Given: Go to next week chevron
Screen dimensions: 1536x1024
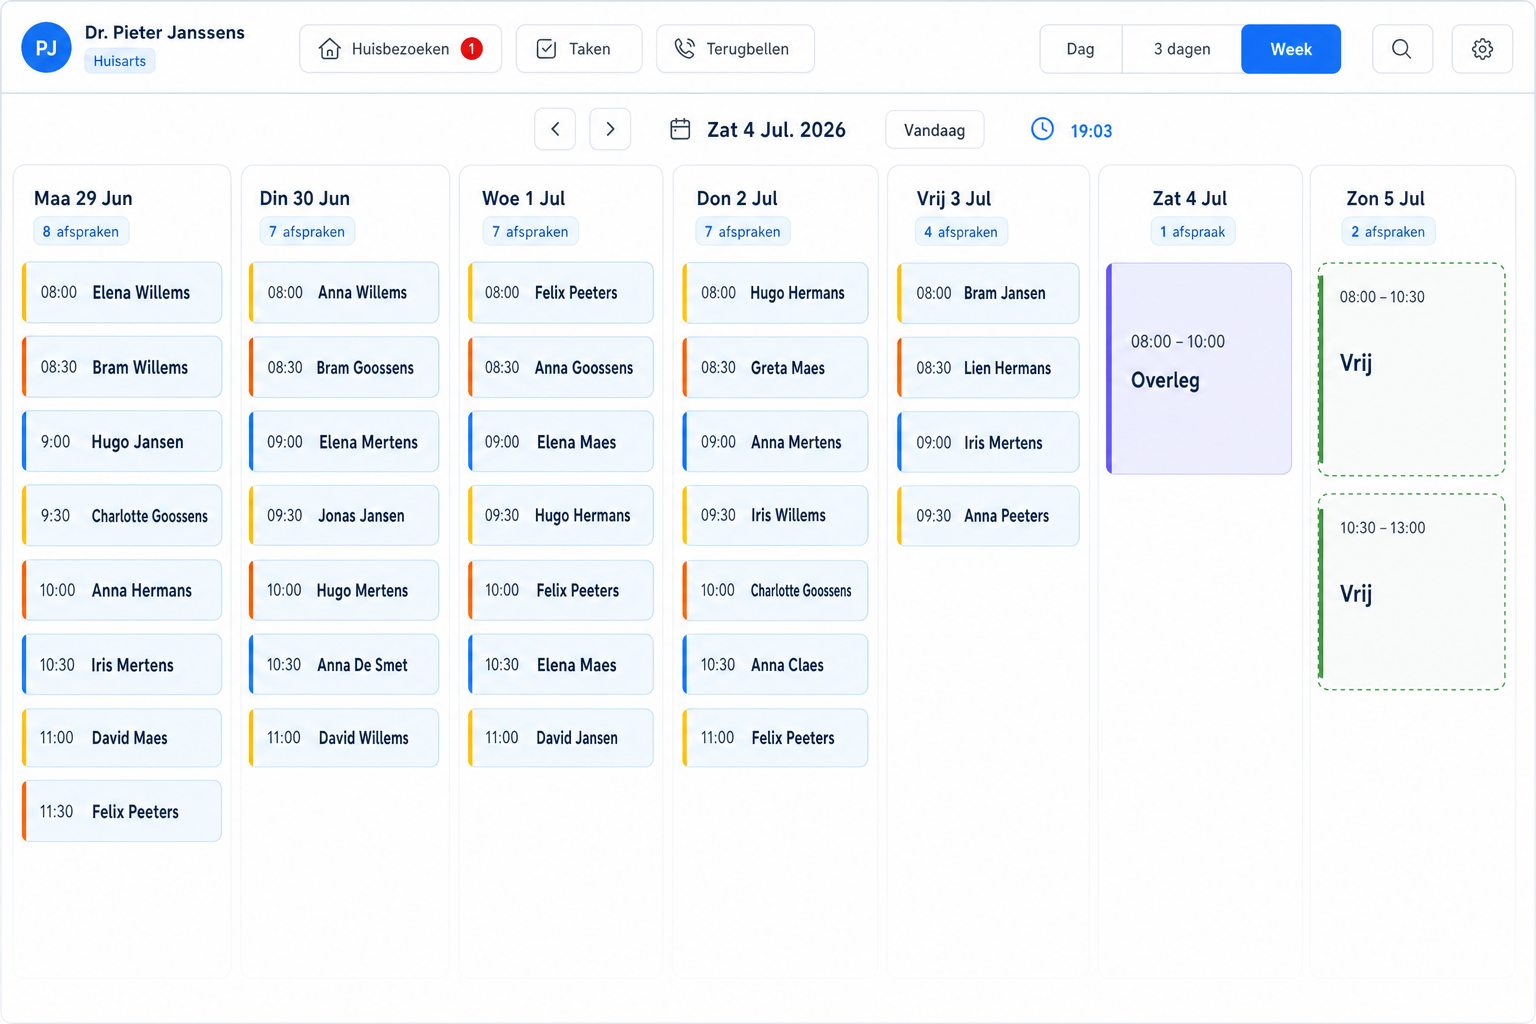Looking at the screenshot, I should click(610, 129).
